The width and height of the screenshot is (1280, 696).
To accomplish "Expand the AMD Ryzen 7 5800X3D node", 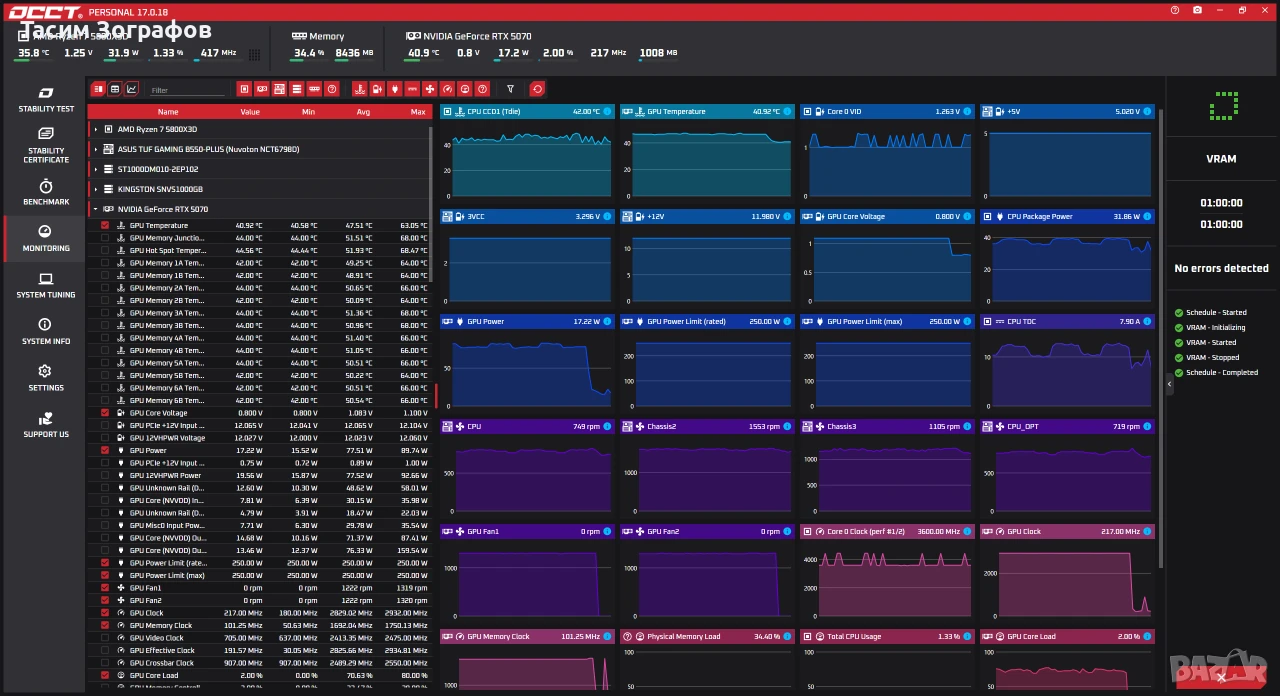I will [x=96, y=129].
